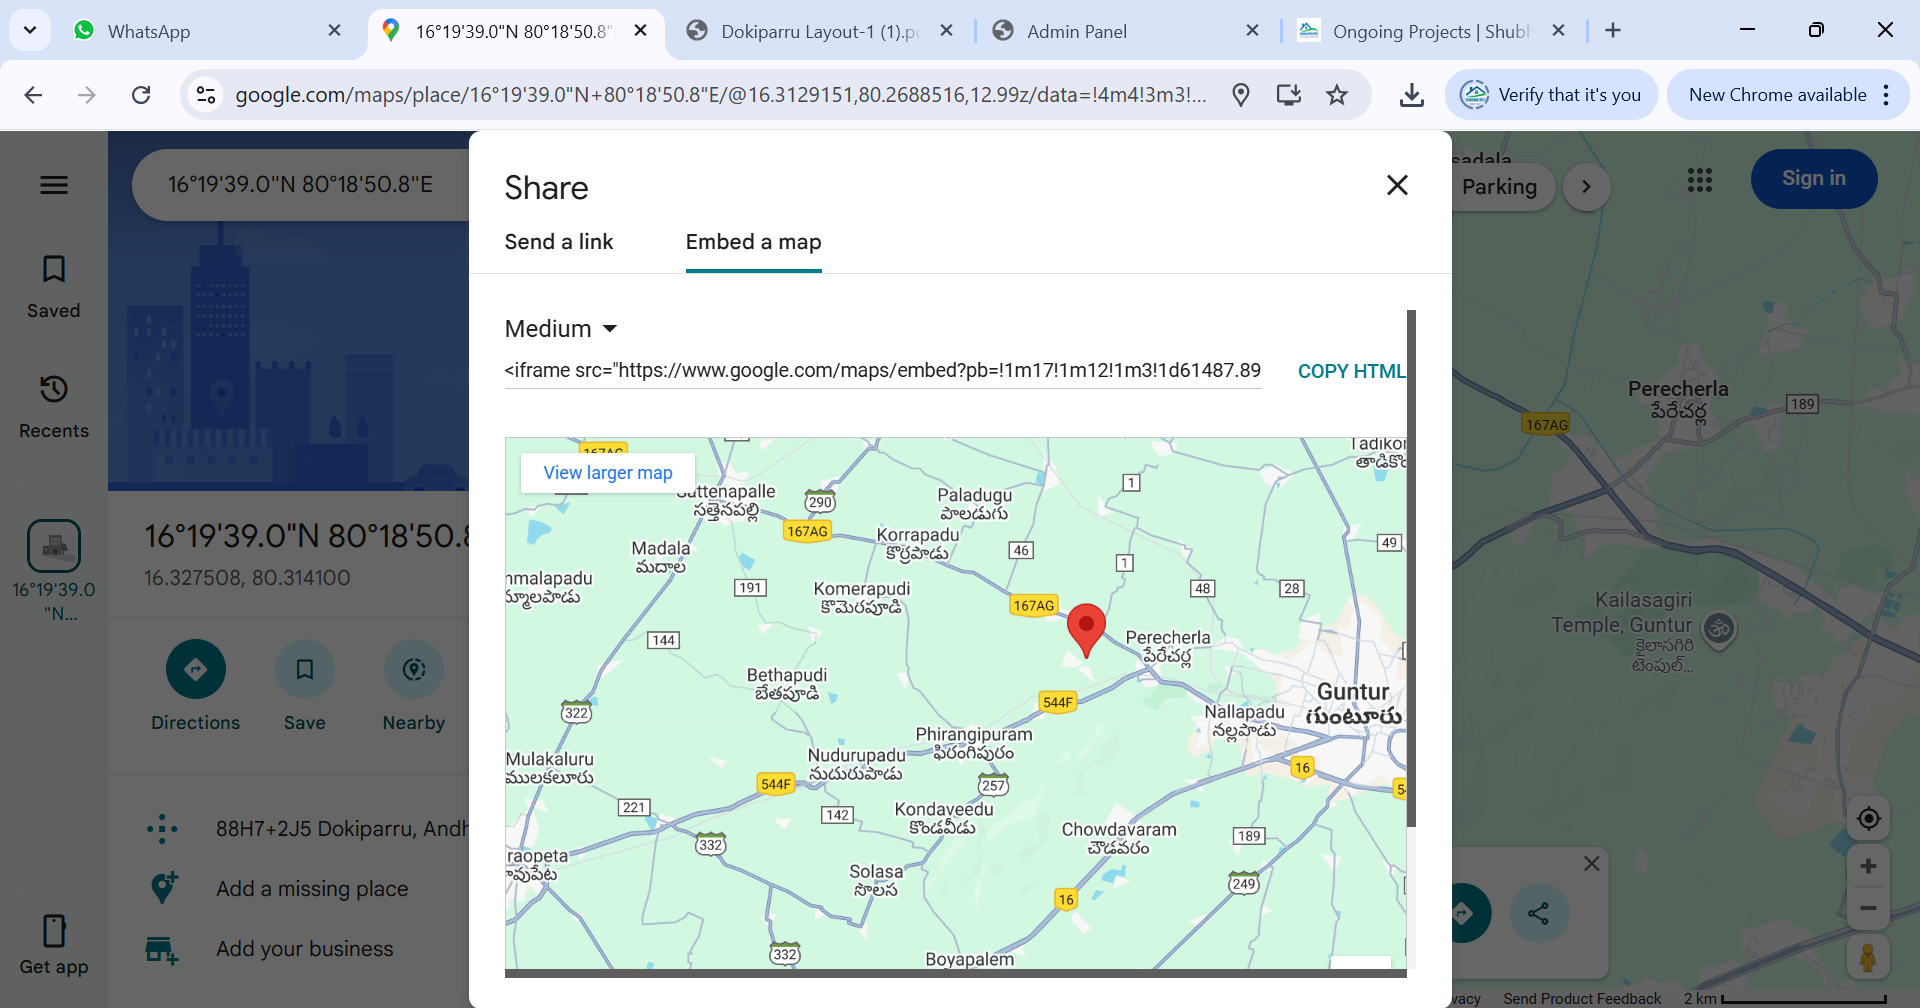Viewport: 1920px width, 1008px height.
Task: Click the Sign in button
Action: tap(1813, 179)
